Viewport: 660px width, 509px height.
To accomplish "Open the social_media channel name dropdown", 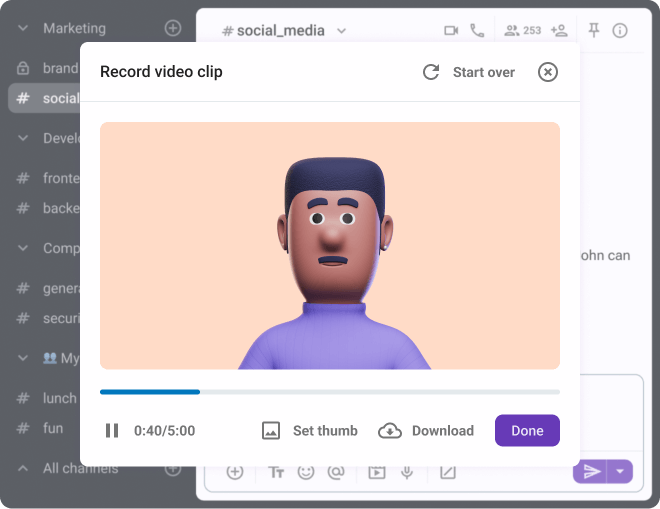I will click(x=341, y=31).
